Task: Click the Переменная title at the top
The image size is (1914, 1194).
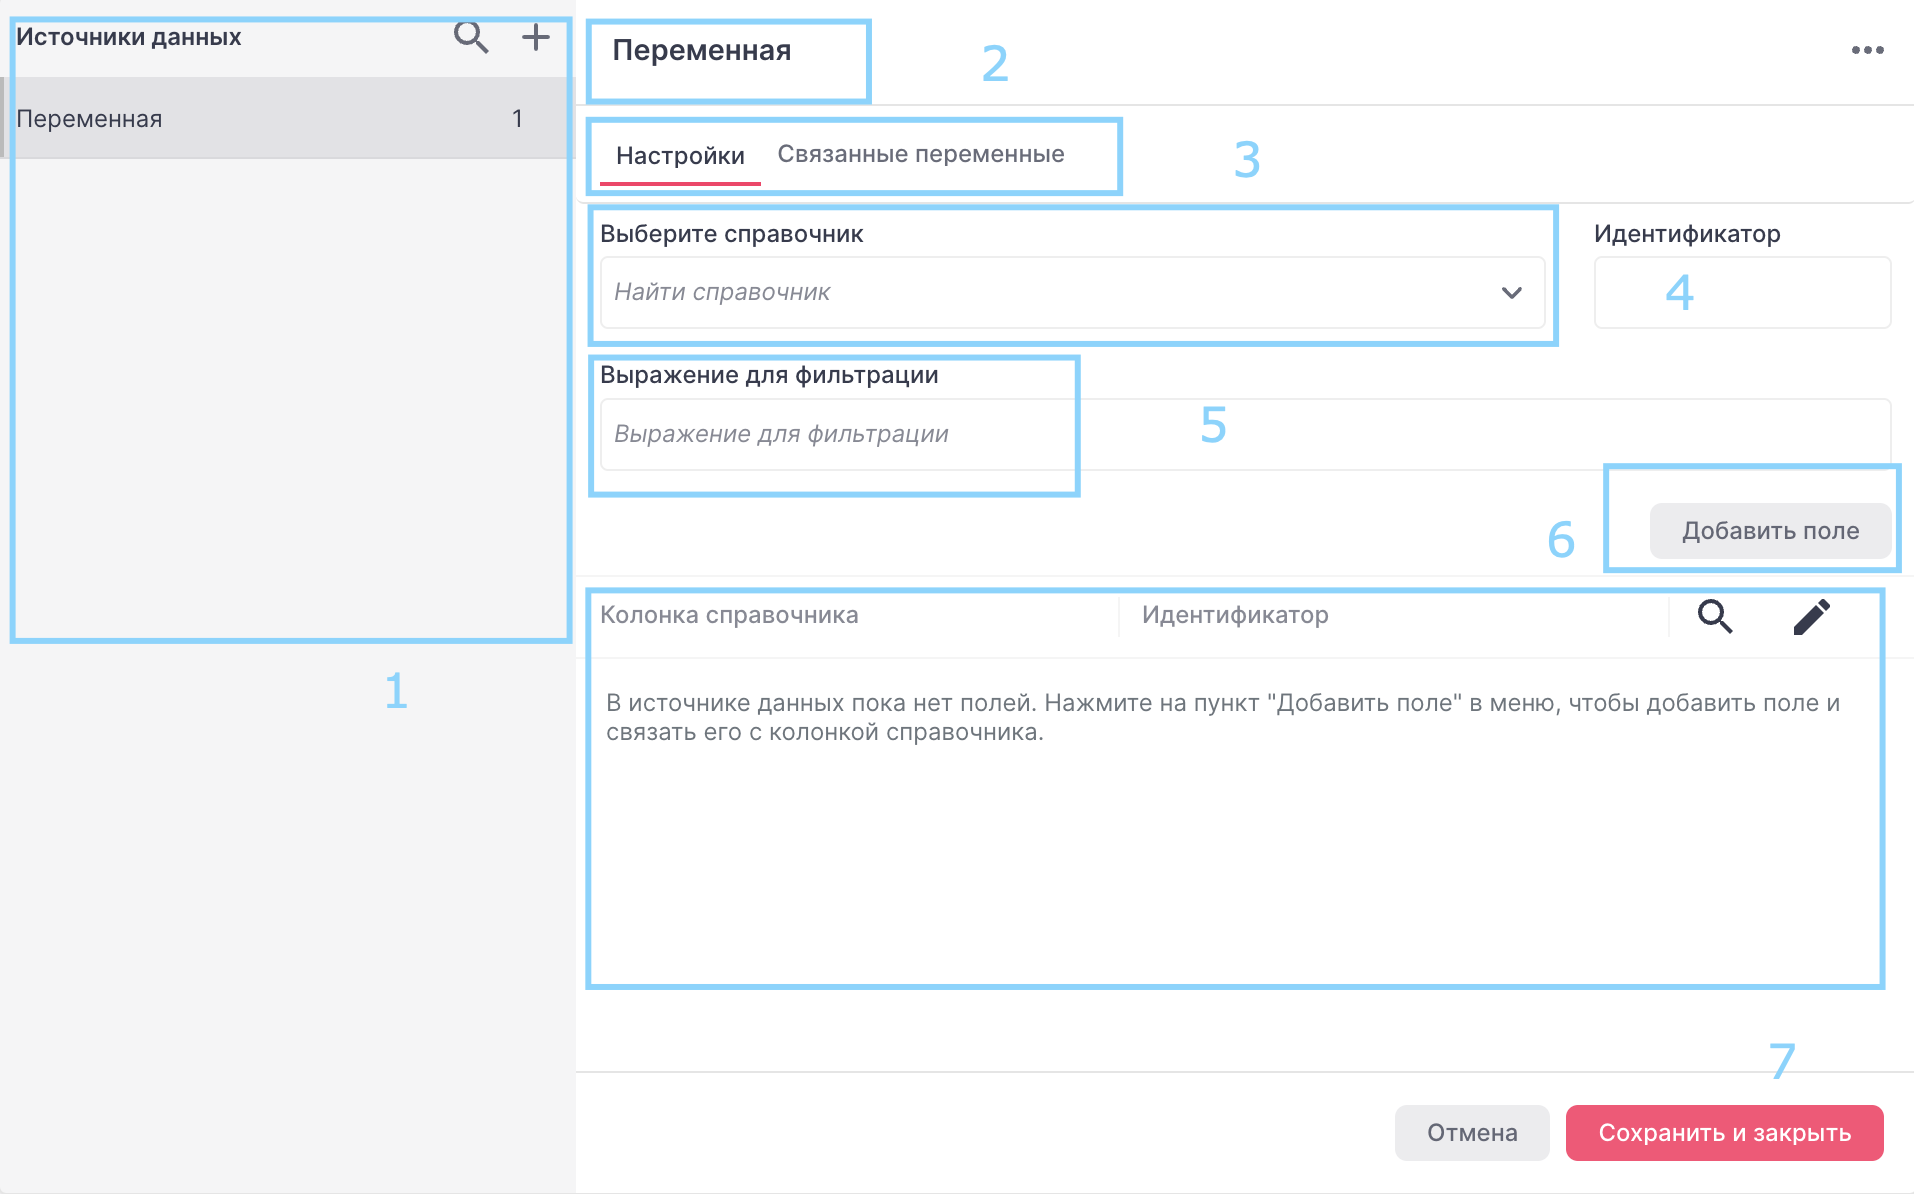Action: (x=701, y=51)
